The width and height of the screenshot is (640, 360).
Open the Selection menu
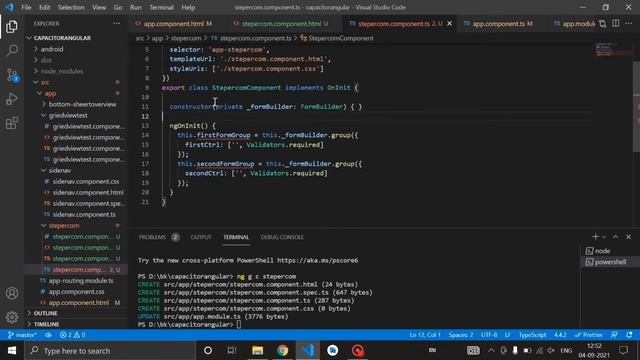(71, 7)
